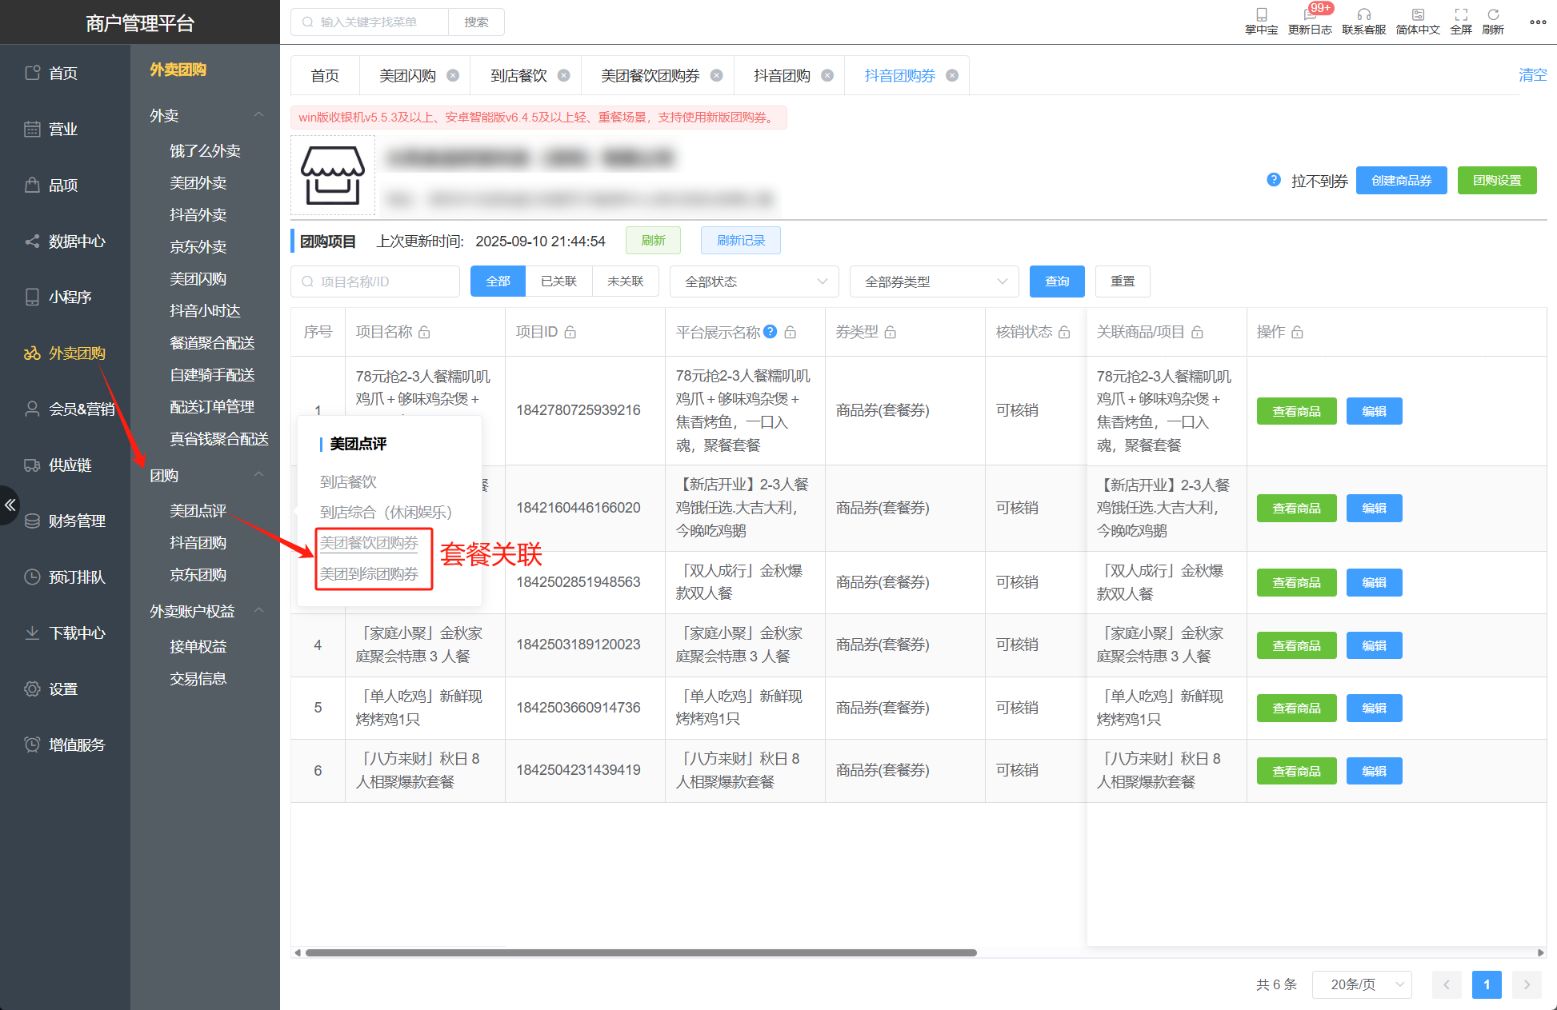
Task: Click 编辑 for the 八方来财 row
Action: [1374, 771]
